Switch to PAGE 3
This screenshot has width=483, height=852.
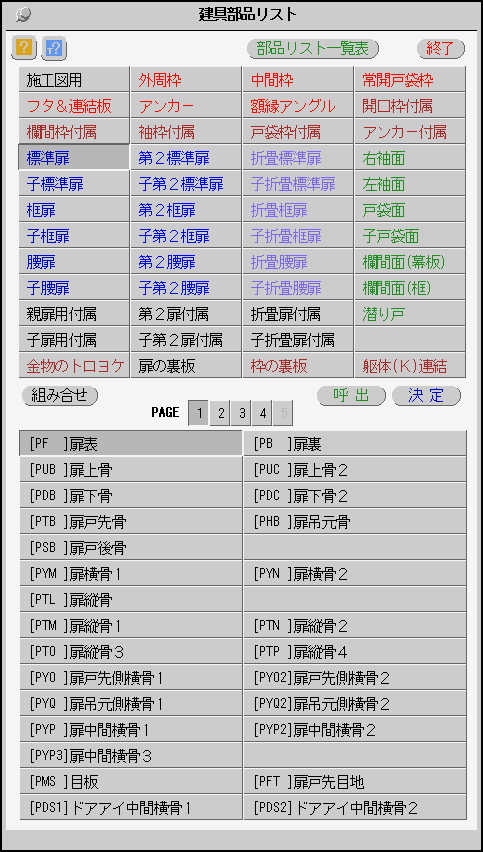tap(241, 414)
